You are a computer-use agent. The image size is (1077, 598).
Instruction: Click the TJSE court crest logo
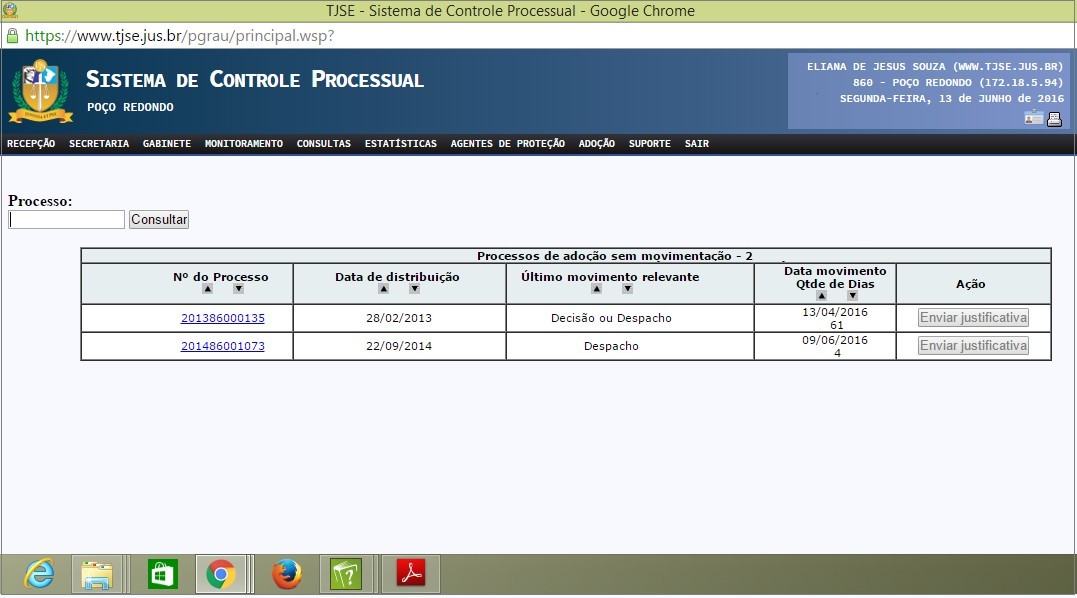pyautogui.click(x=40, y=91)
